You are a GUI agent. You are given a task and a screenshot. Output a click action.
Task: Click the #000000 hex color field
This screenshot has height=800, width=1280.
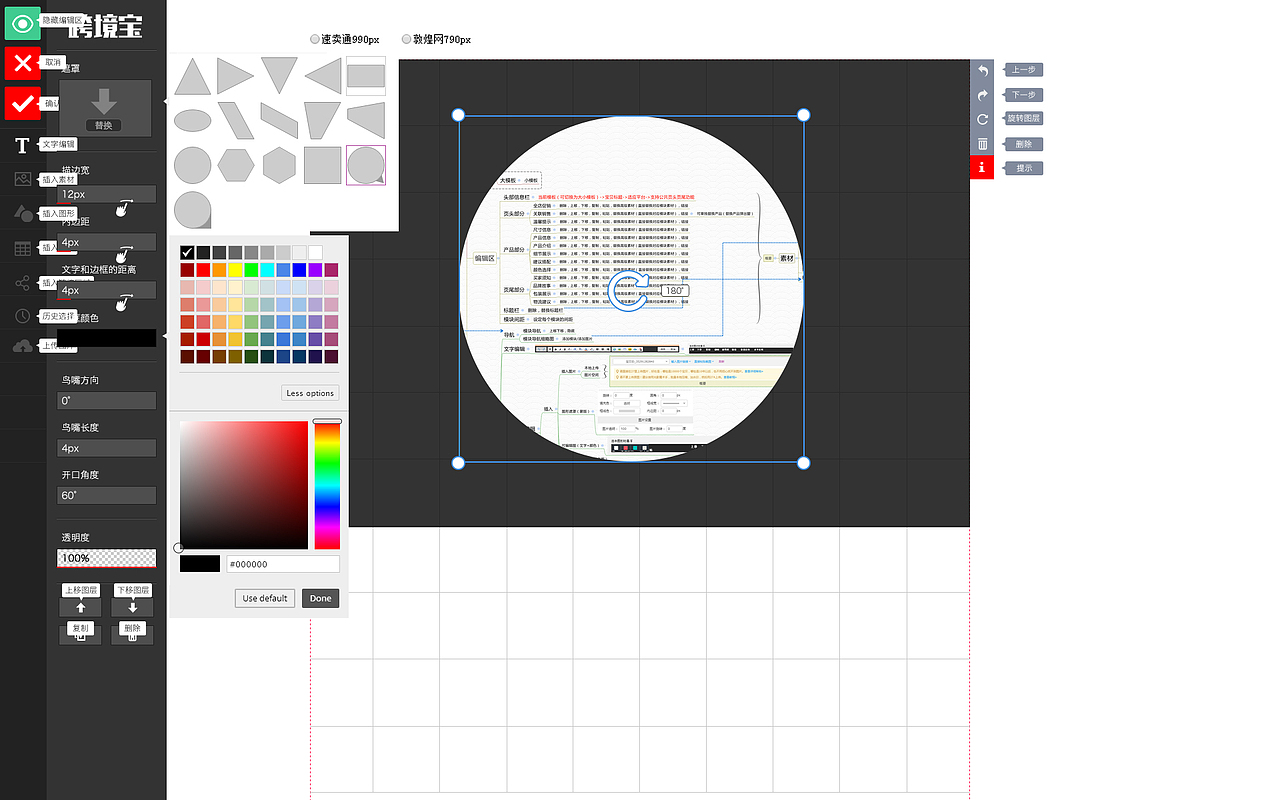tap(283, 564)
